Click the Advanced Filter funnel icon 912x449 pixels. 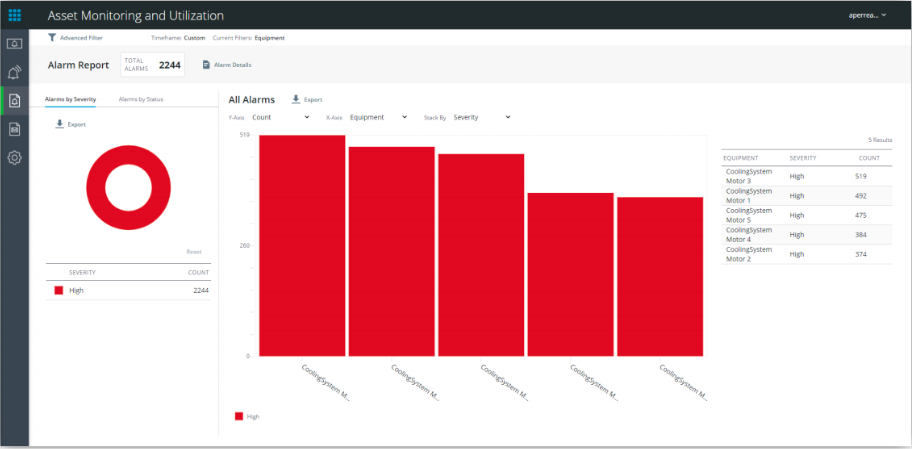click(x=52, y=38)
